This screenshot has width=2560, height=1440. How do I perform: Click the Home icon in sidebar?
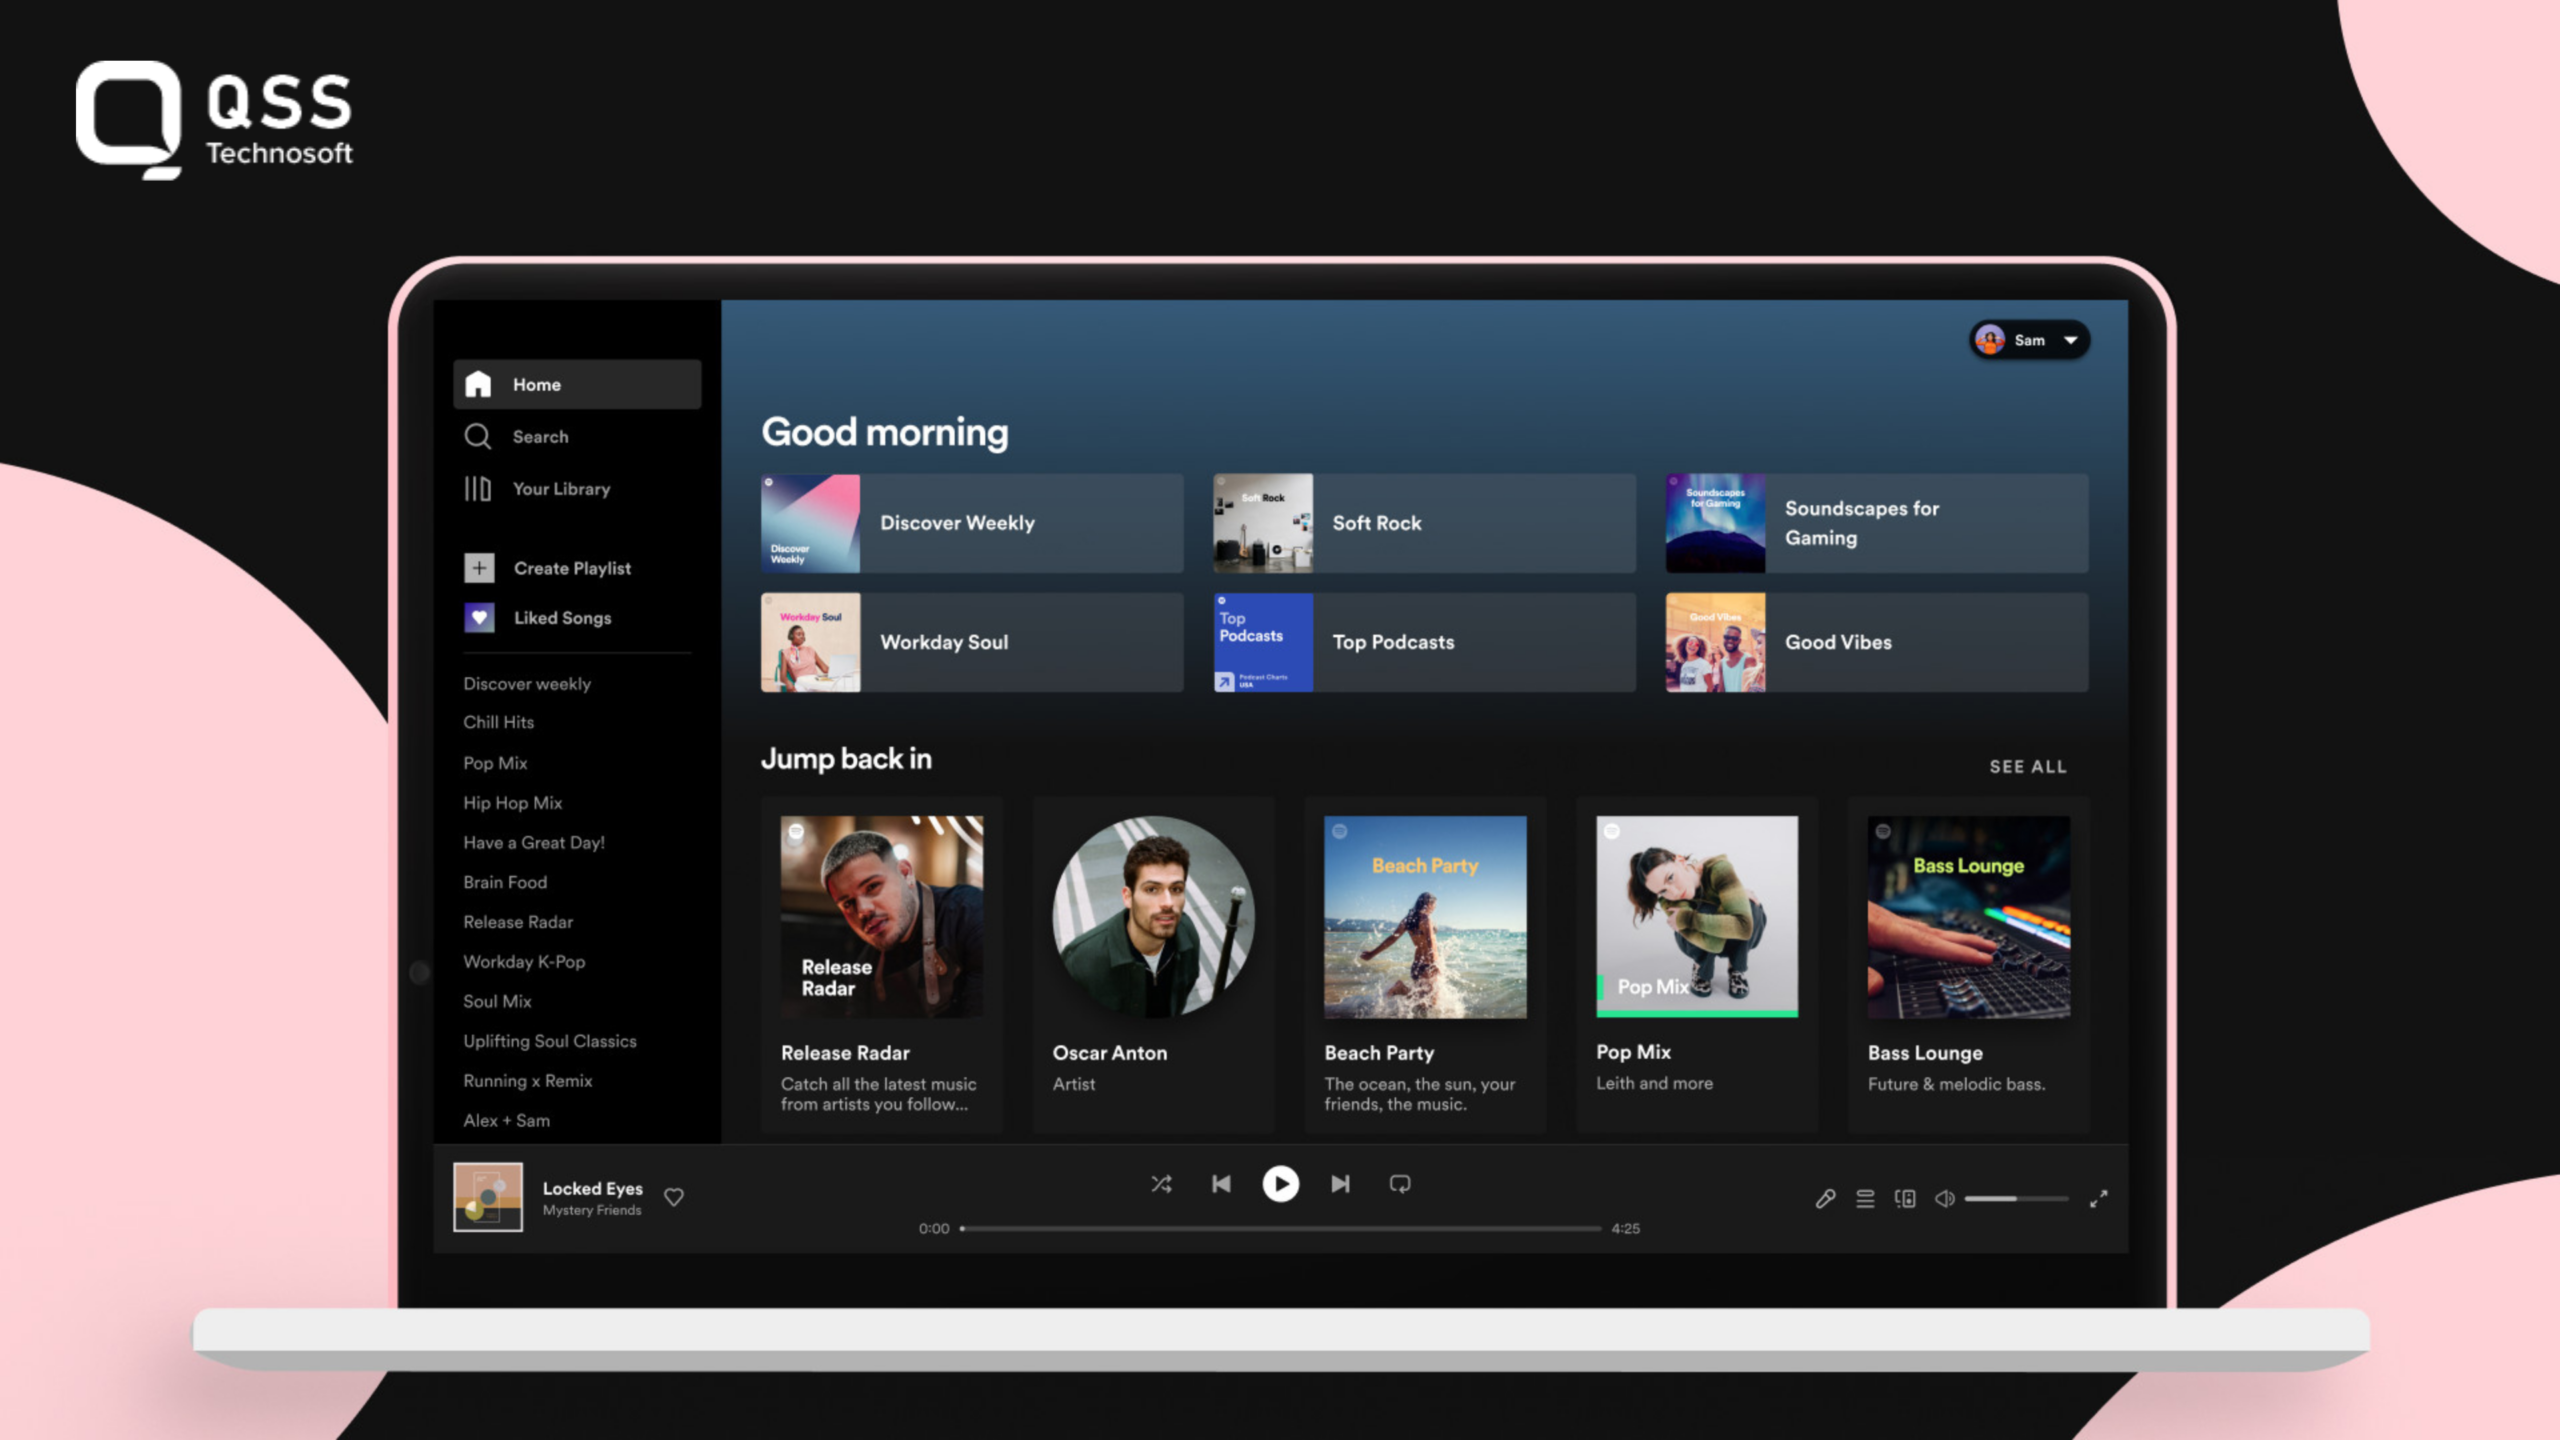478,384
